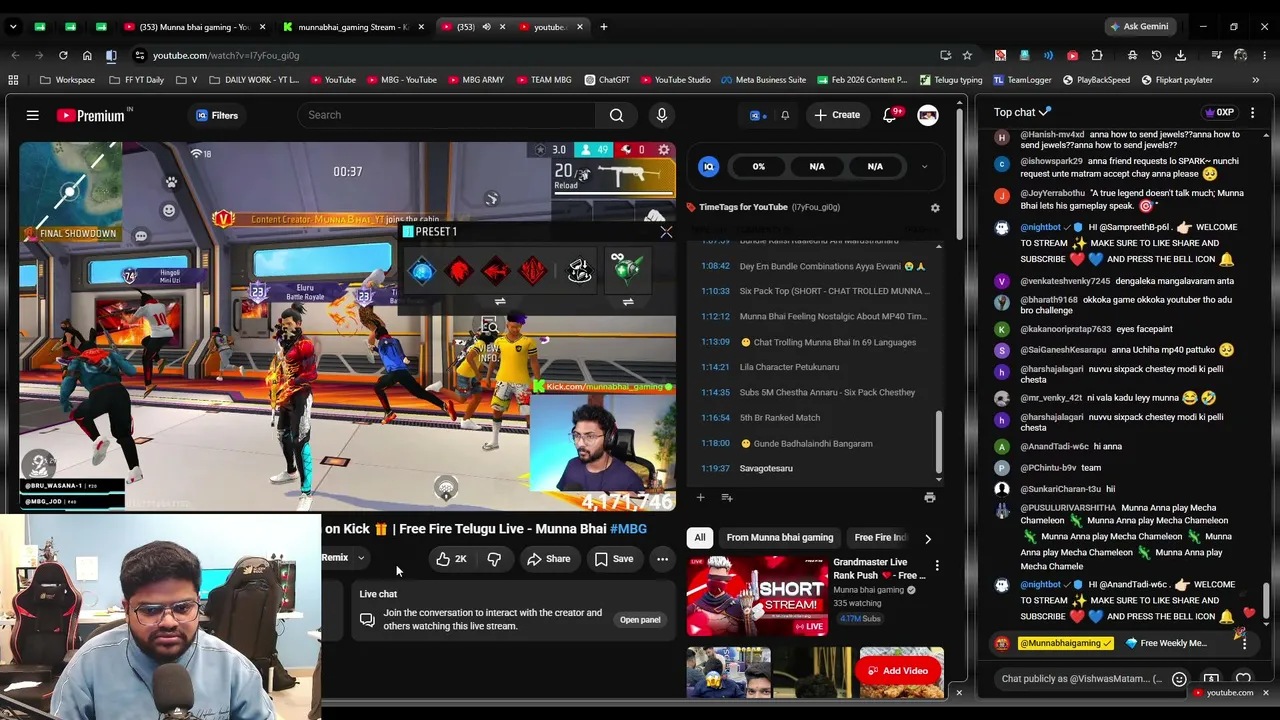This screenshot has width=1280, height=720.
Task: Open a new browser tab
Action: point(604,27)
